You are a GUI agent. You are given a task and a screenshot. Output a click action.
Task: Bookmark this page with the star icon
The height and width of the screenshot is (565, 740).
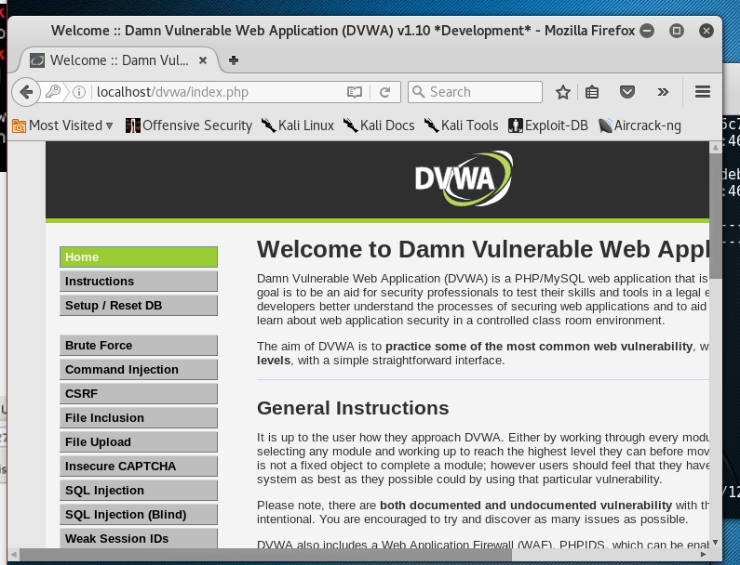(563, 92)
